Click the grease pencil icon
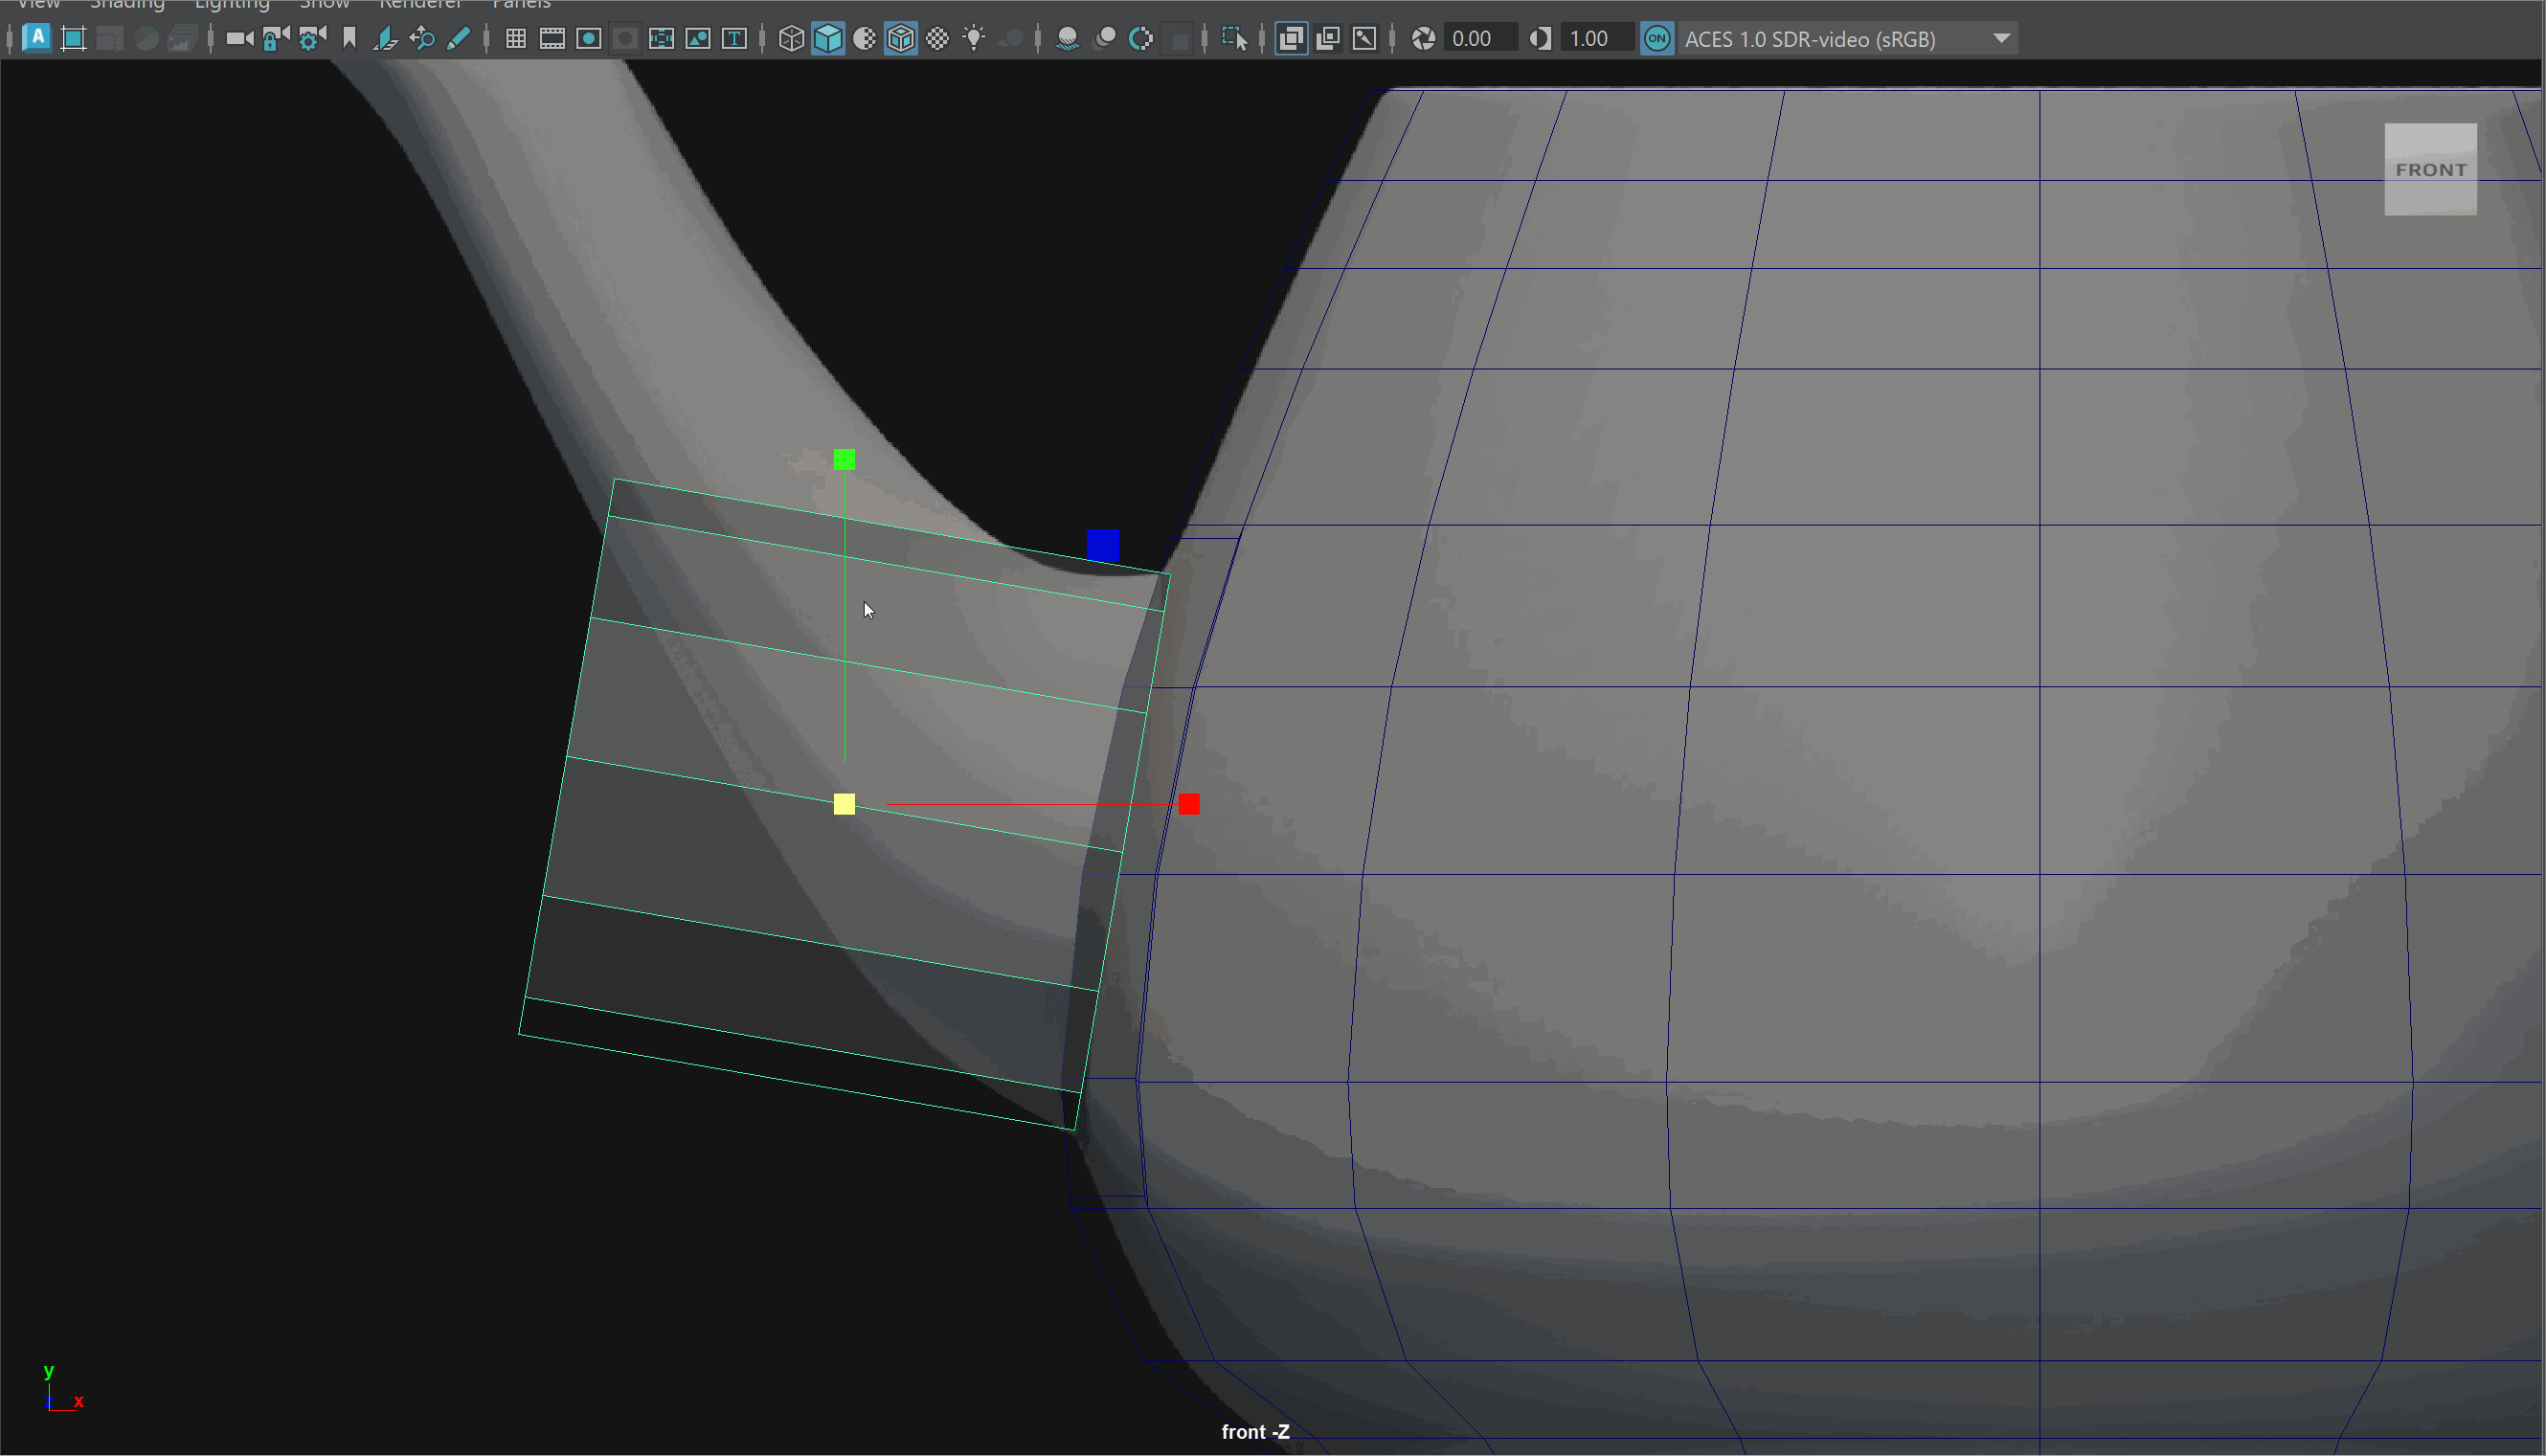 click(x=458, y=39)
